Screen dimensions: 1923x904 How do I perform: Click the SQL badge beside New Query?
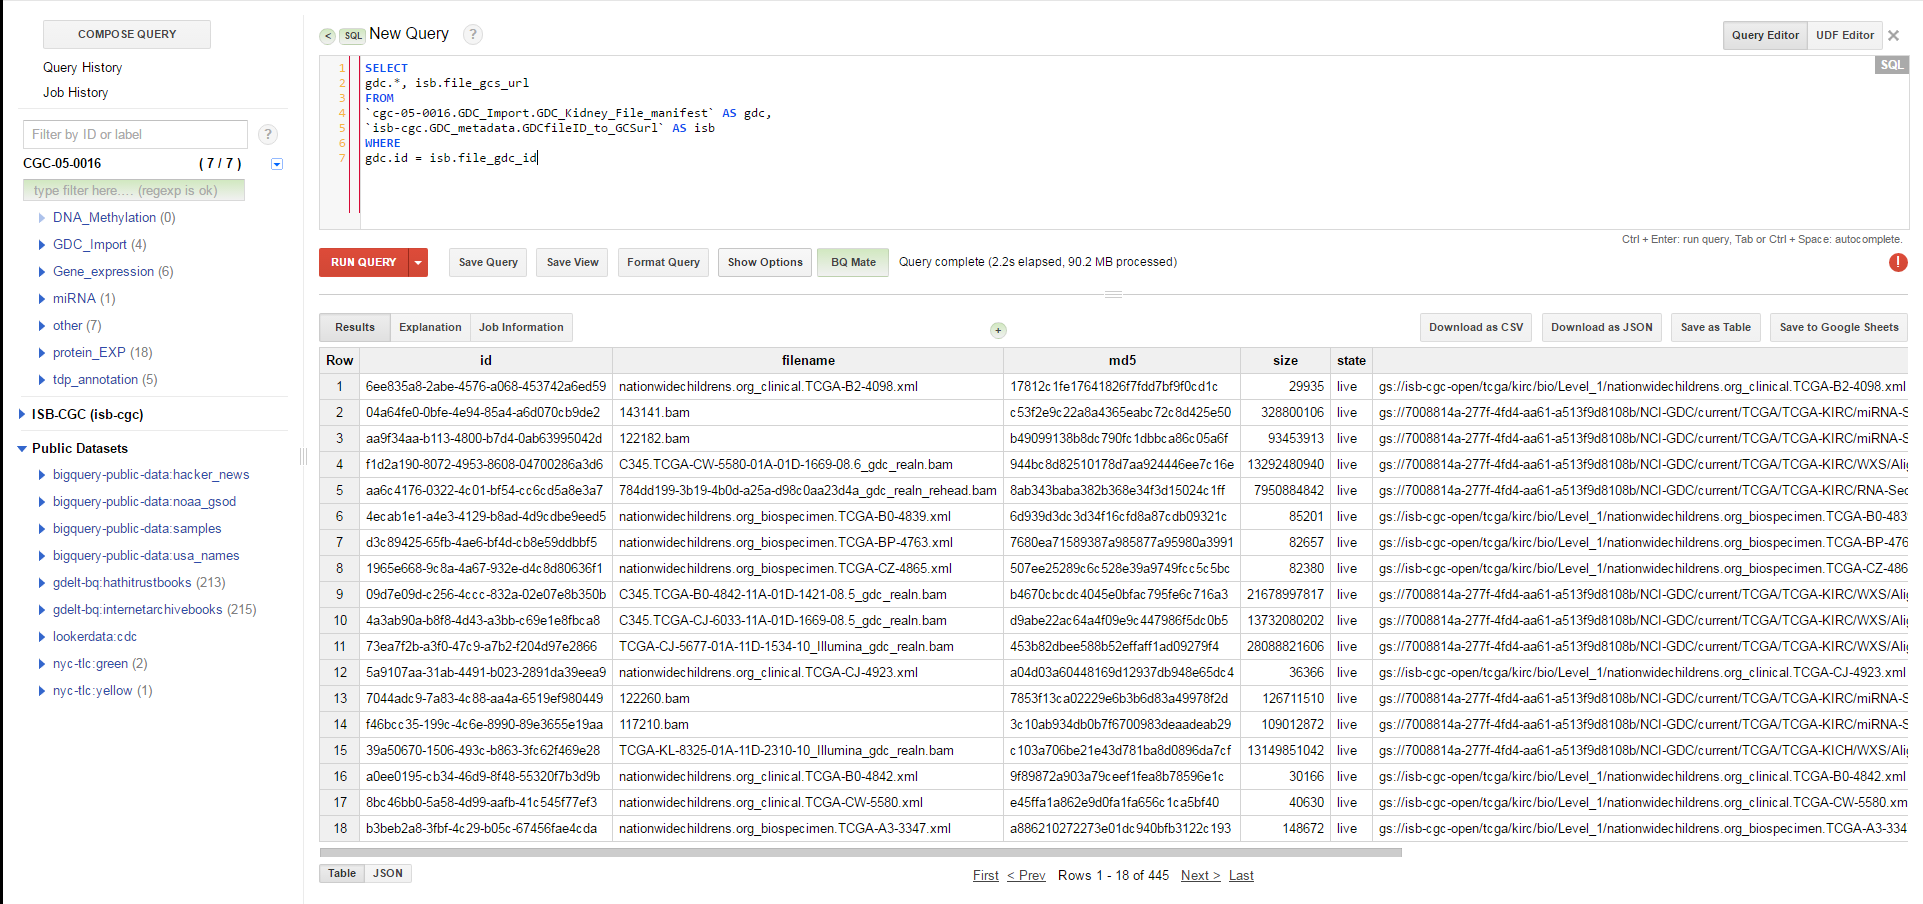[353, 36]
